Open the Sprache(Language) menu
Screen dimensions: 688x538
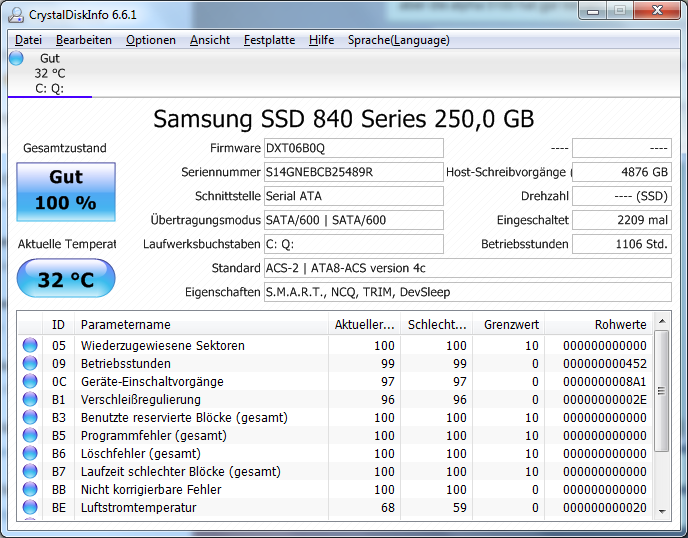point(398,40)
